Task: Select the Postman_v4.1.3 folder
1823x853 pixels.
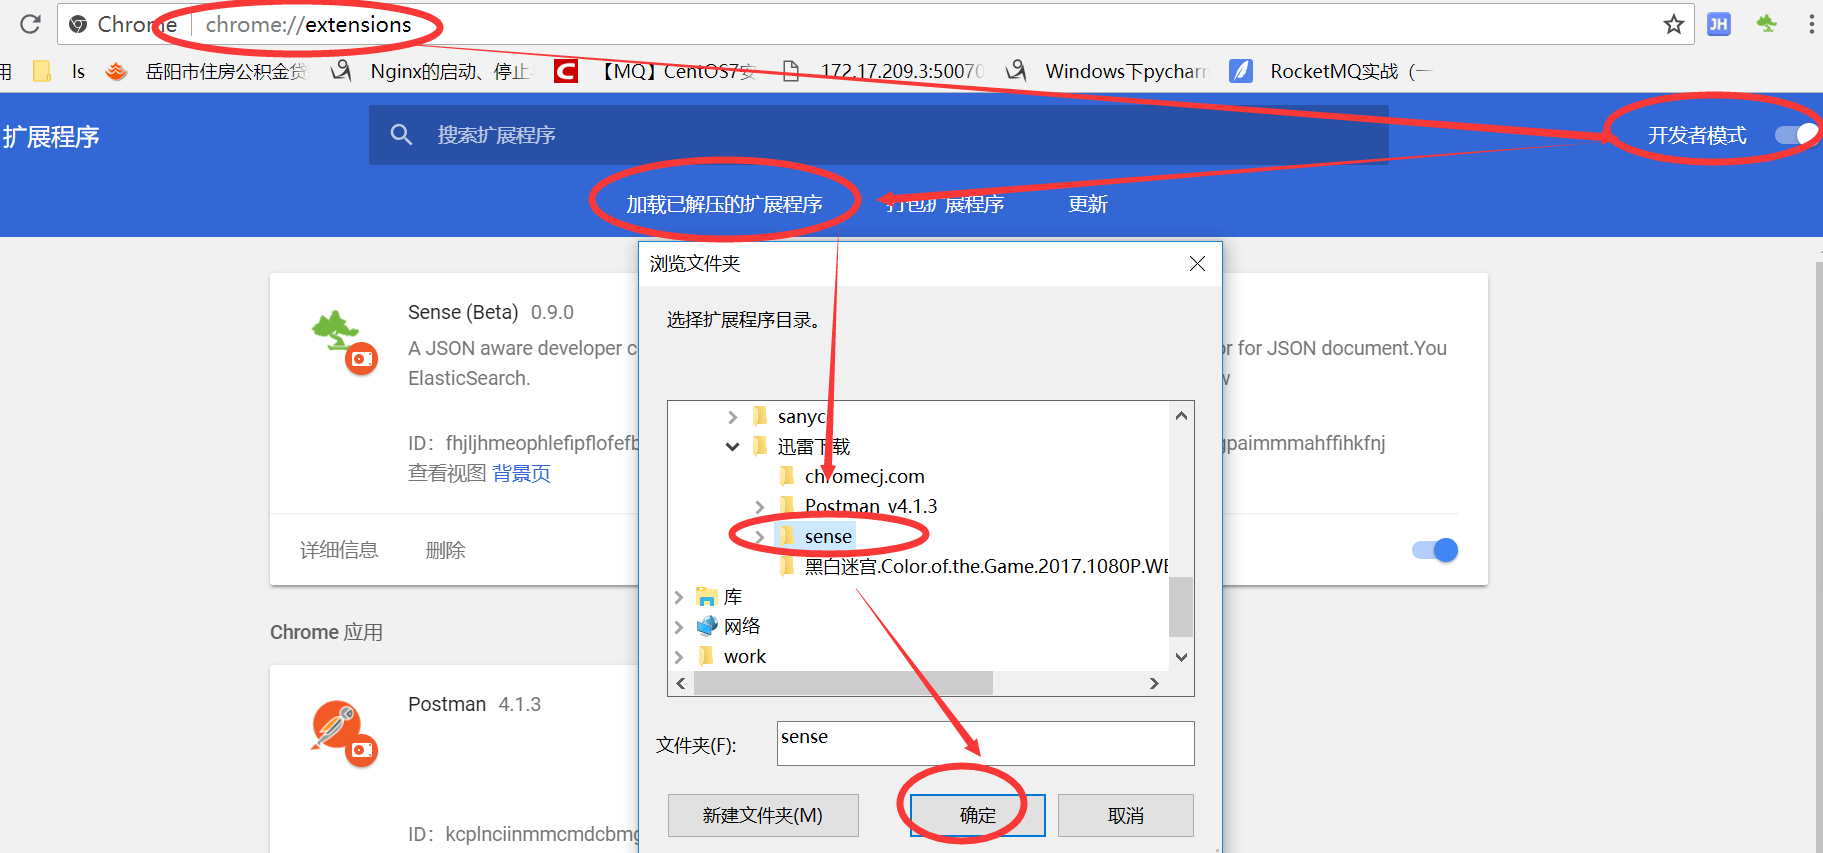Action: pyautogui.click(x=871, y=507)
